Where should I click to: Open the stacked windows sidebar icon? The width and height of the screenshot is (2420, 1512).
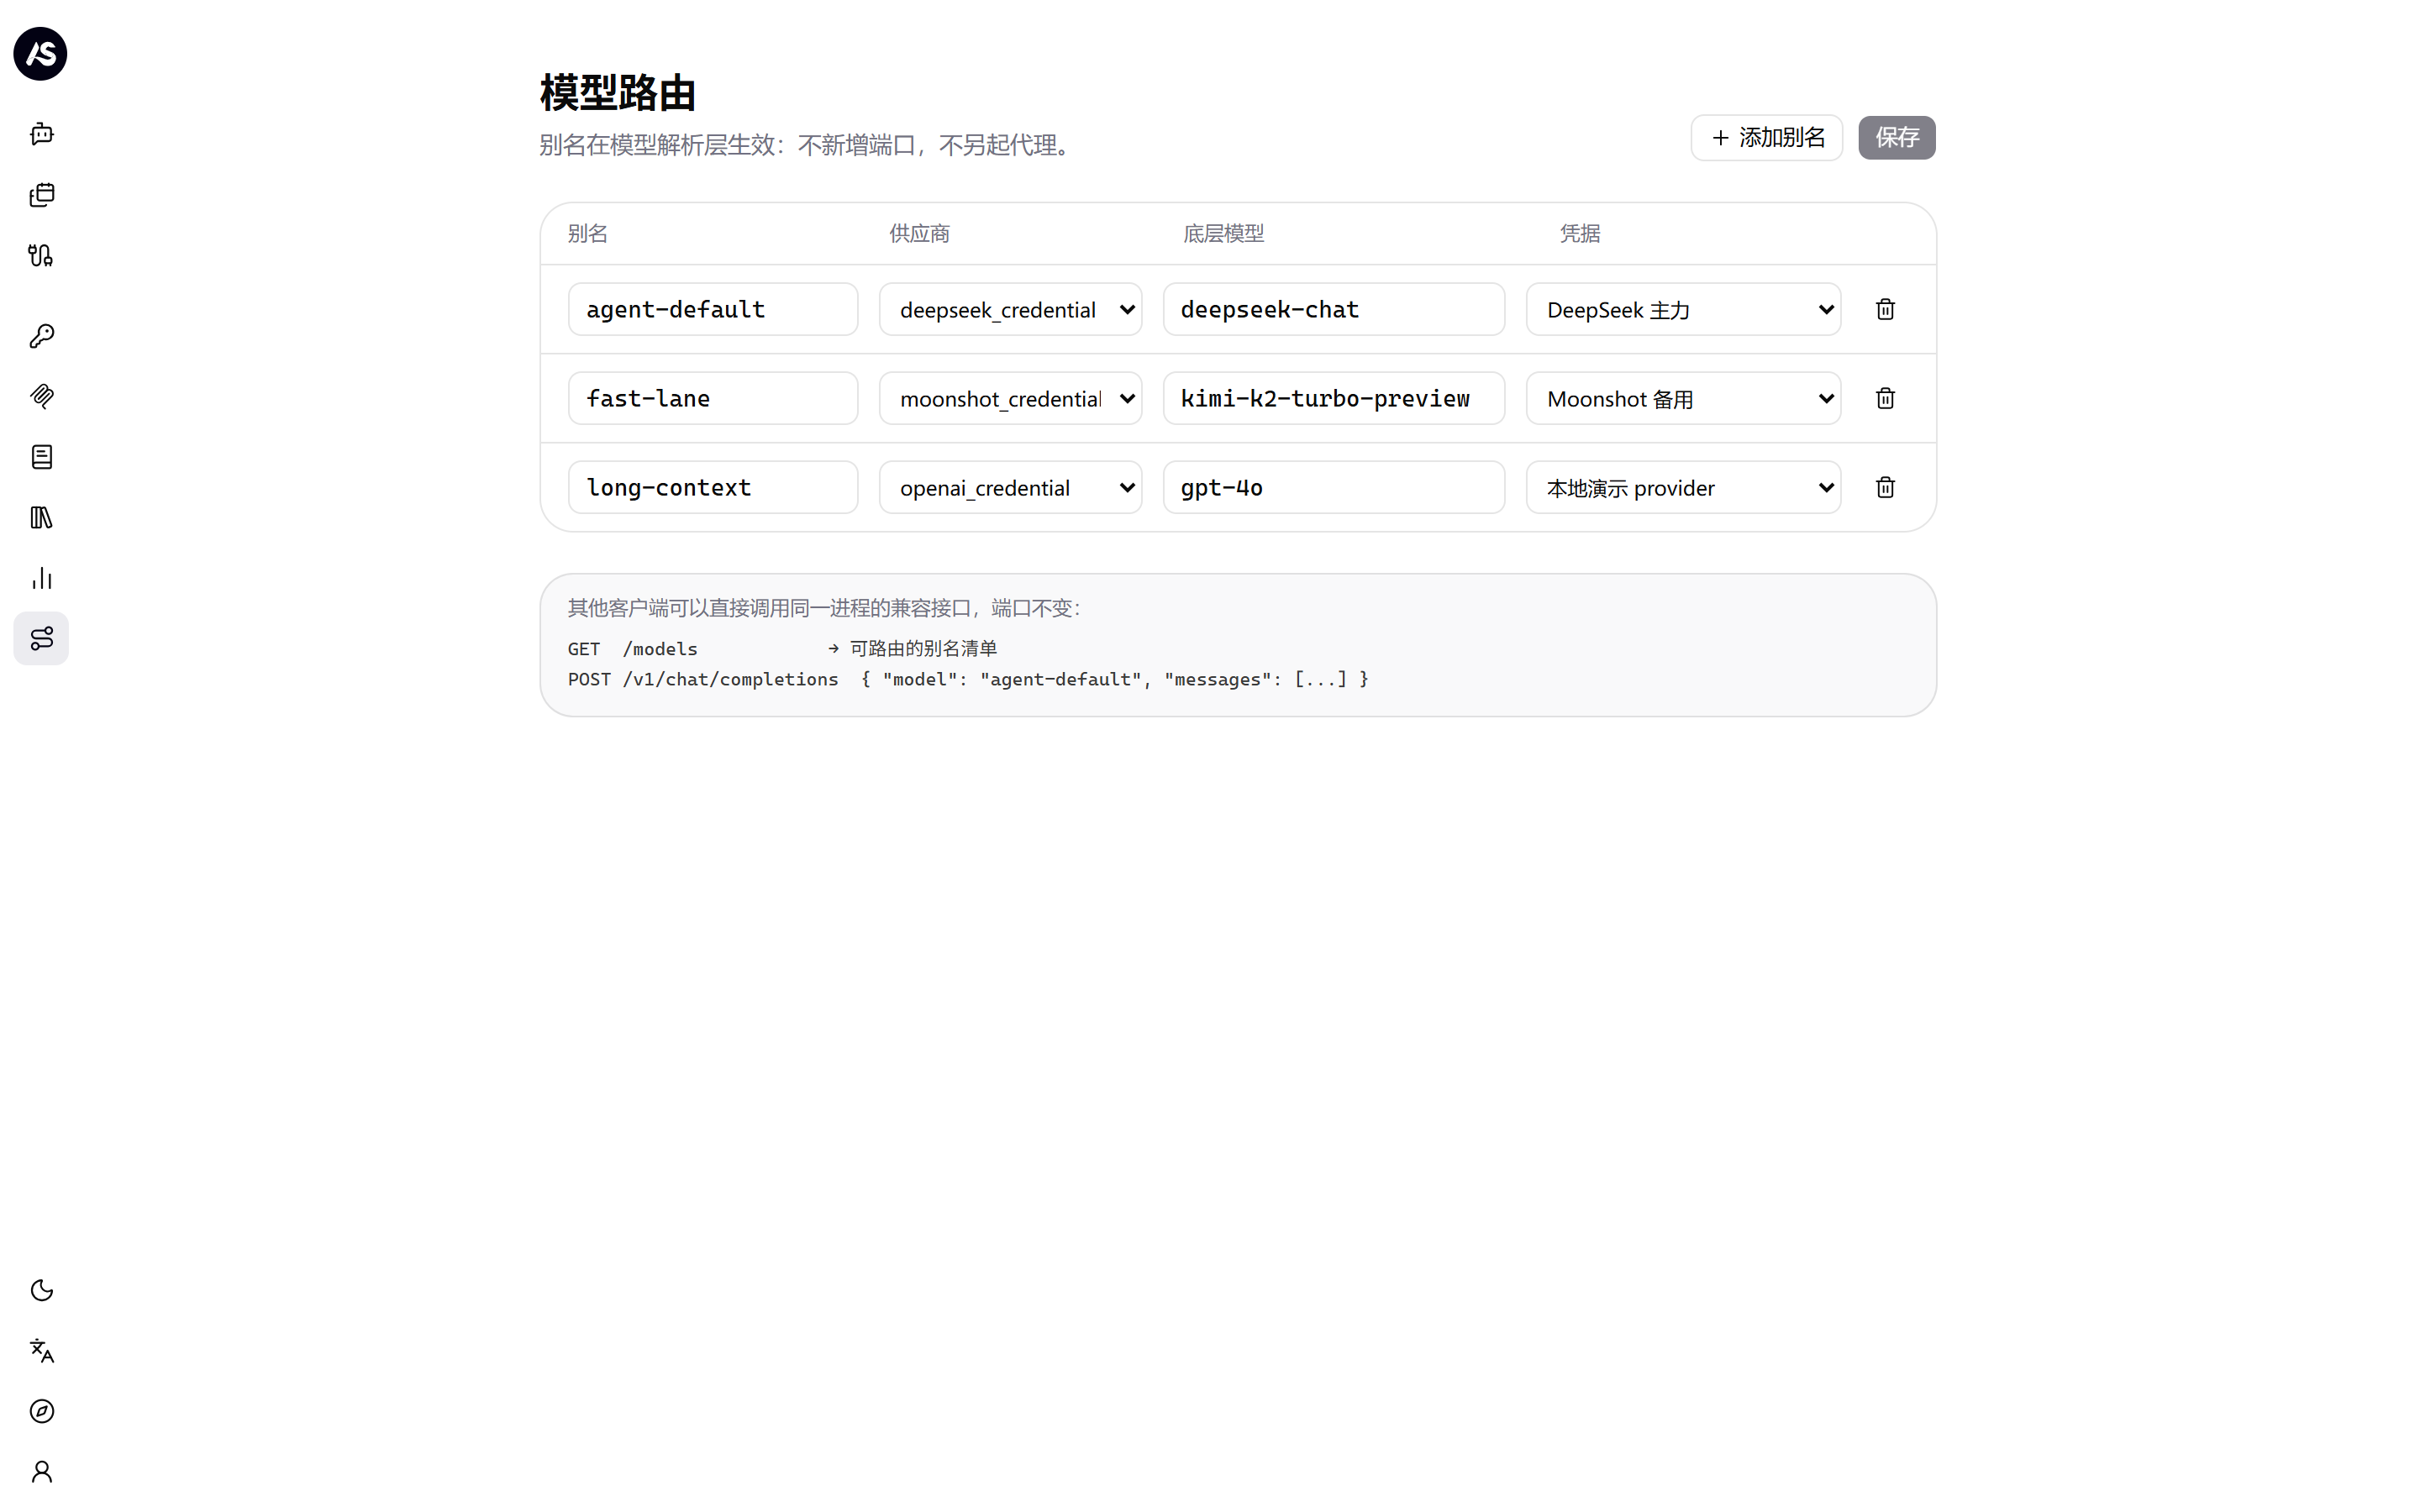coord(41,195)
